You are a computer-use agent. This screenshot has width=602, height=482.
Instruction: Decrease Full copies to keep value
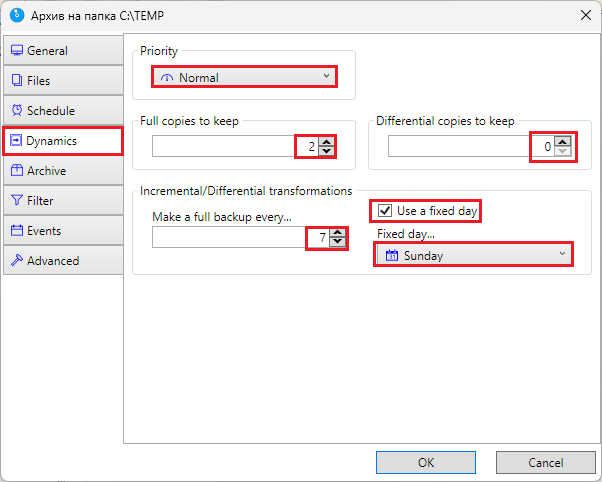point(326,151)
